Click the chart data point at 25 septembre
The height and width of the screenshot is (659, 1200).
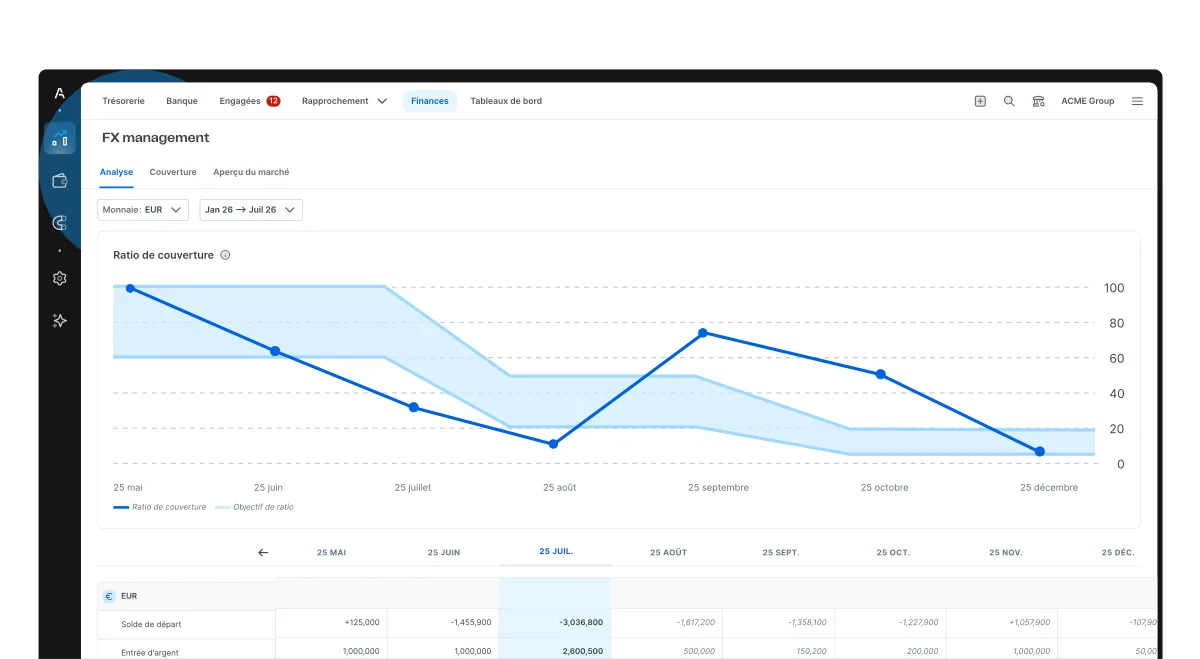click(x=703, y=333)
